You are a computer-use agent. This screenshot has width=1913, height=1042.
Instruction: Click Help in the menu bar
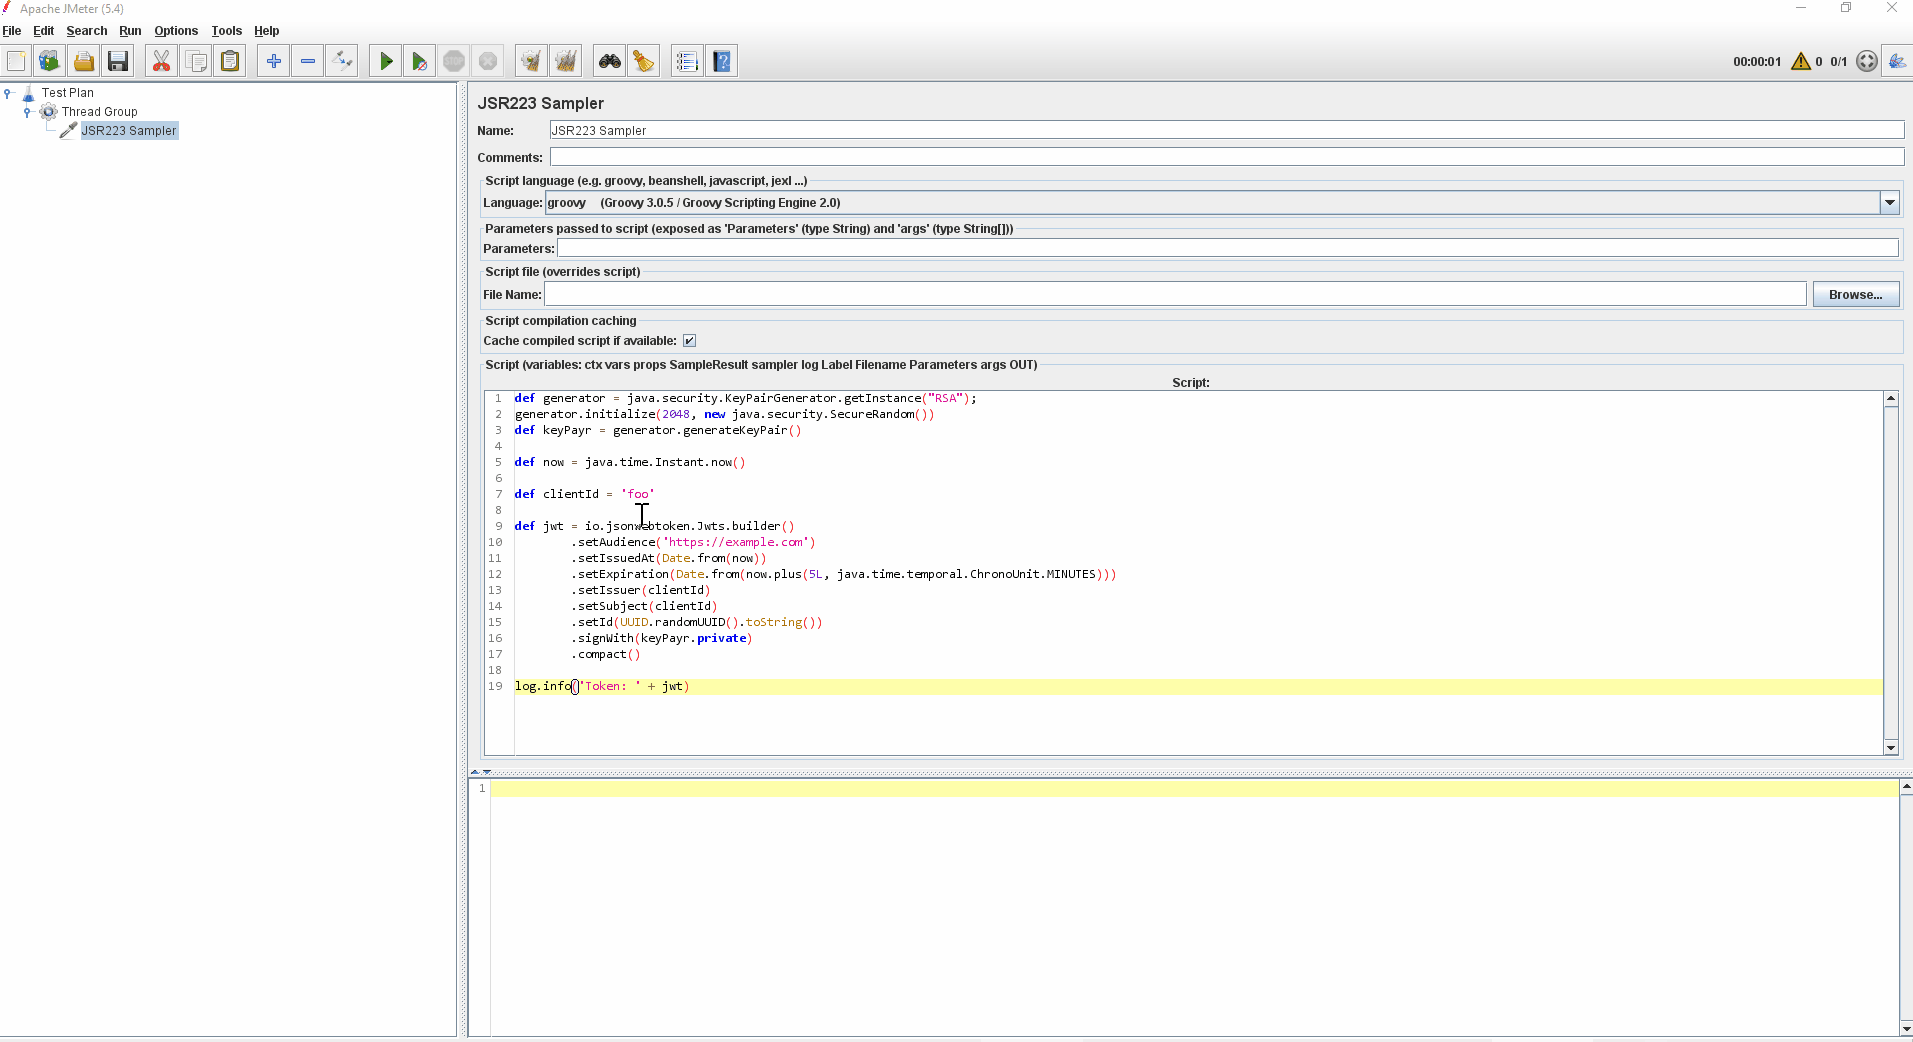tap(265, 30)
